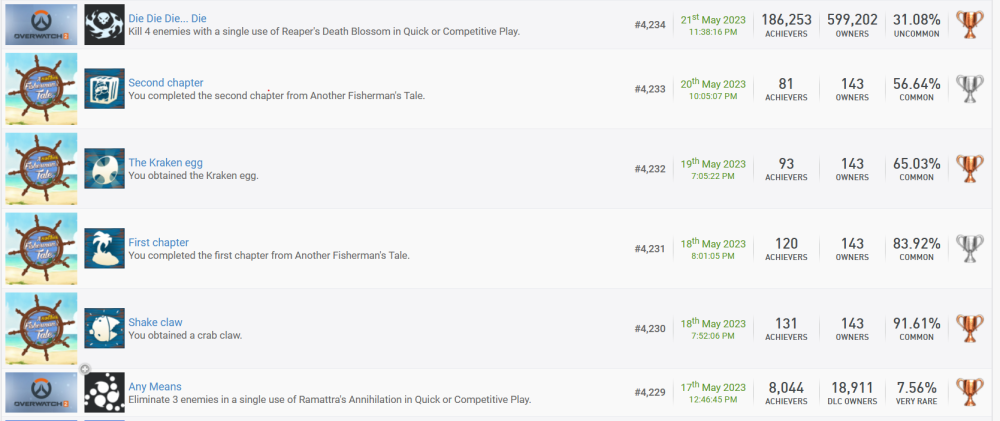Open the Die Die Die... Die achievement link

(x=167, y=18)
